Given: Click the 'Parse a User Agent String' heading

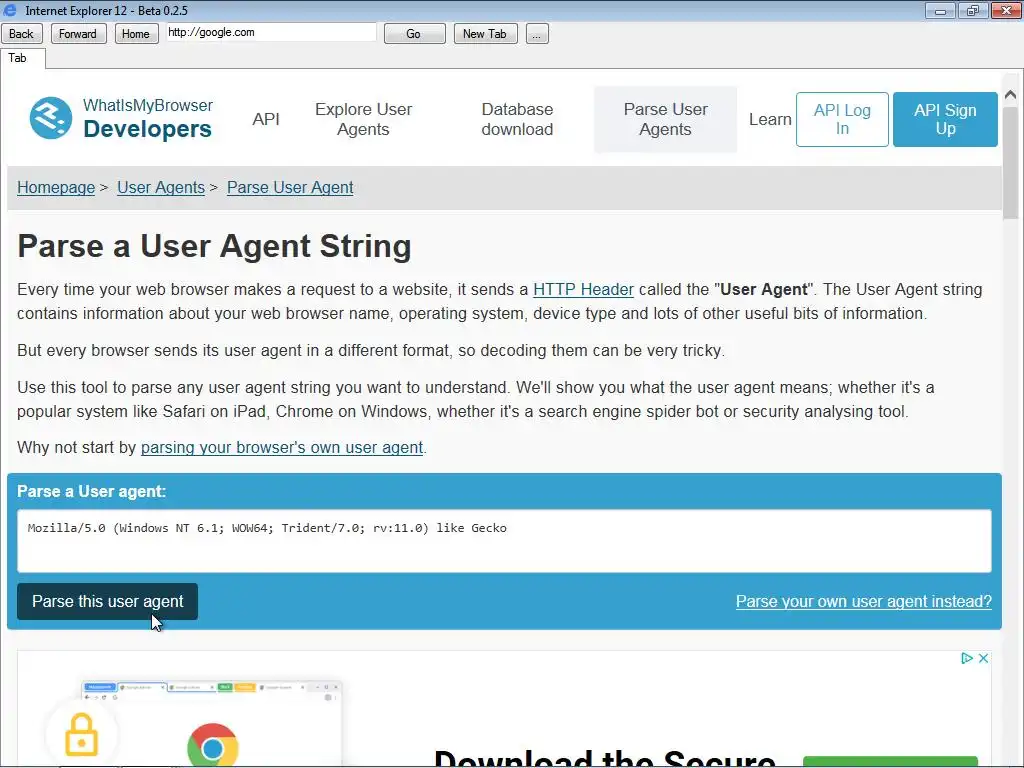Looking at the screenshot, I should point(214,246).
